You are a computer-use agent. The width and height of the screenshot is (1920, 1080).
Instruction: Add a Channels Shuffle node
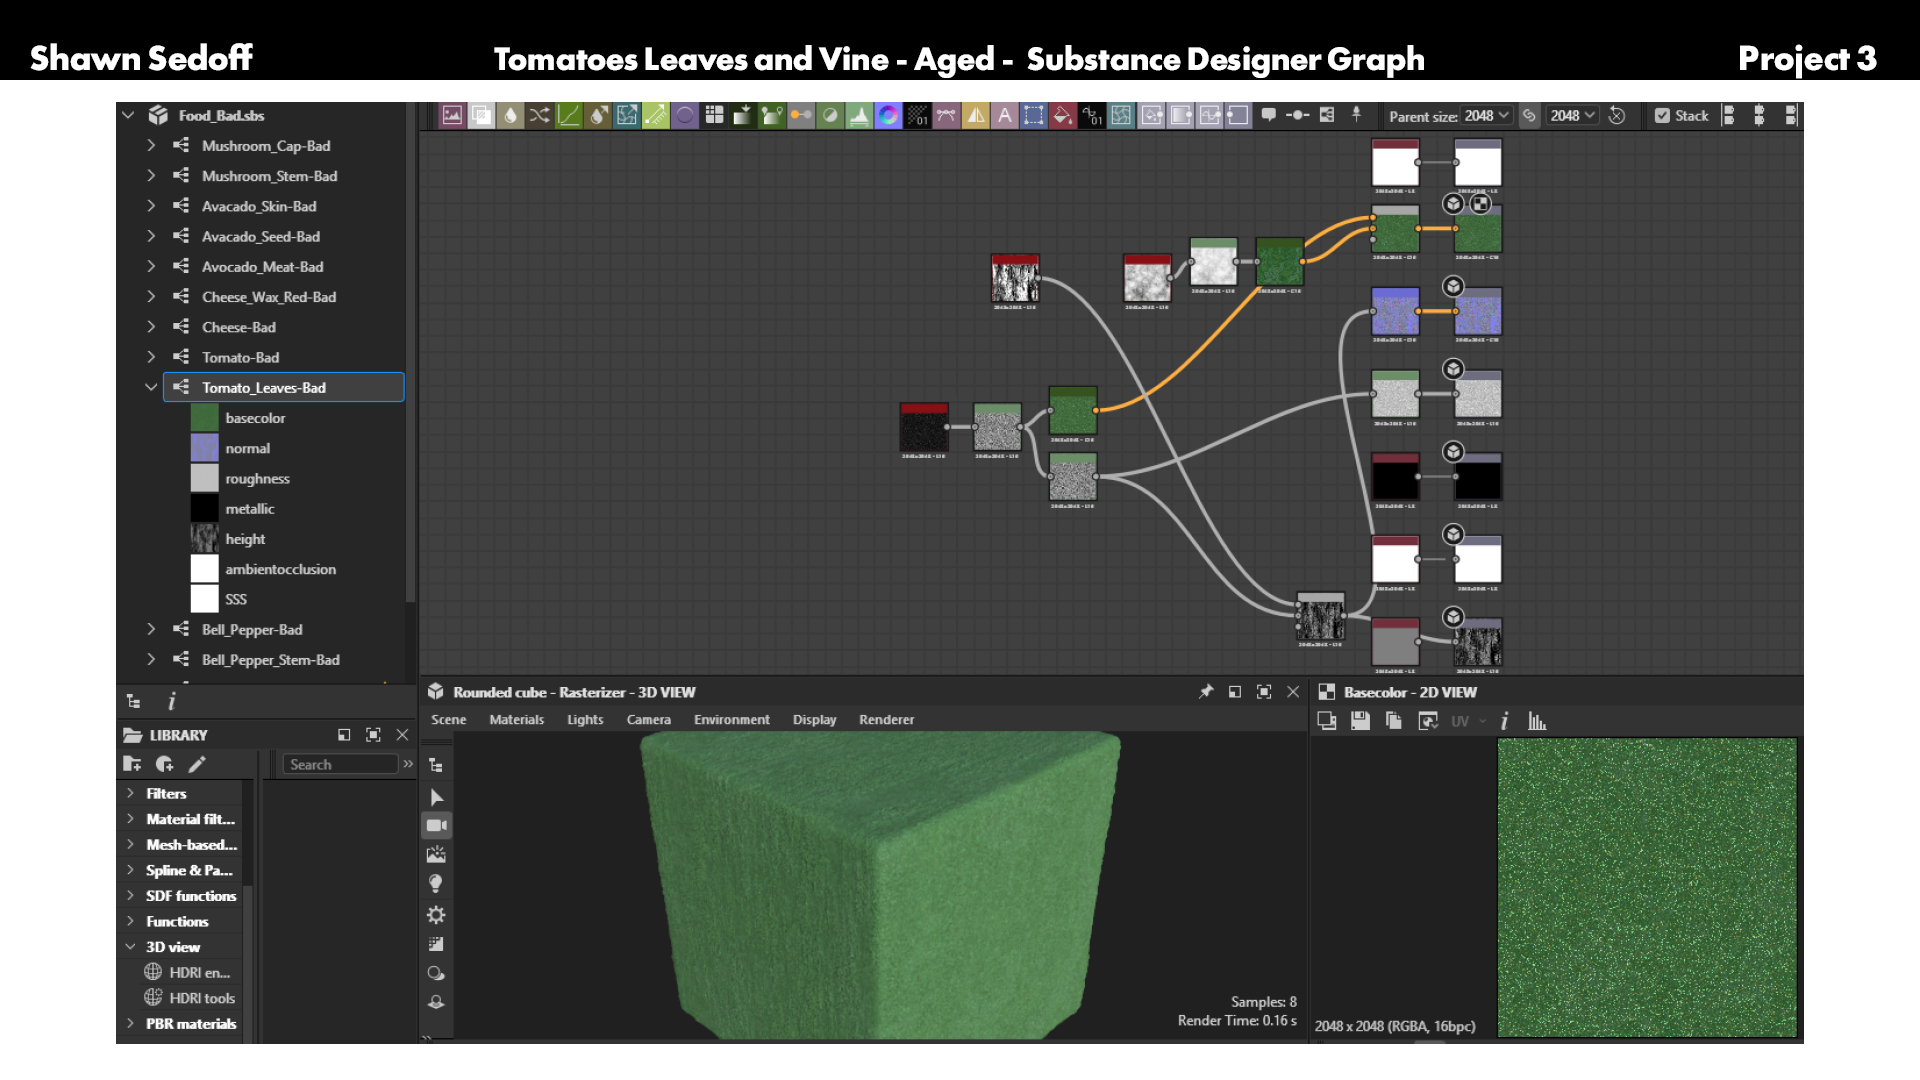[x=539, y=115]
